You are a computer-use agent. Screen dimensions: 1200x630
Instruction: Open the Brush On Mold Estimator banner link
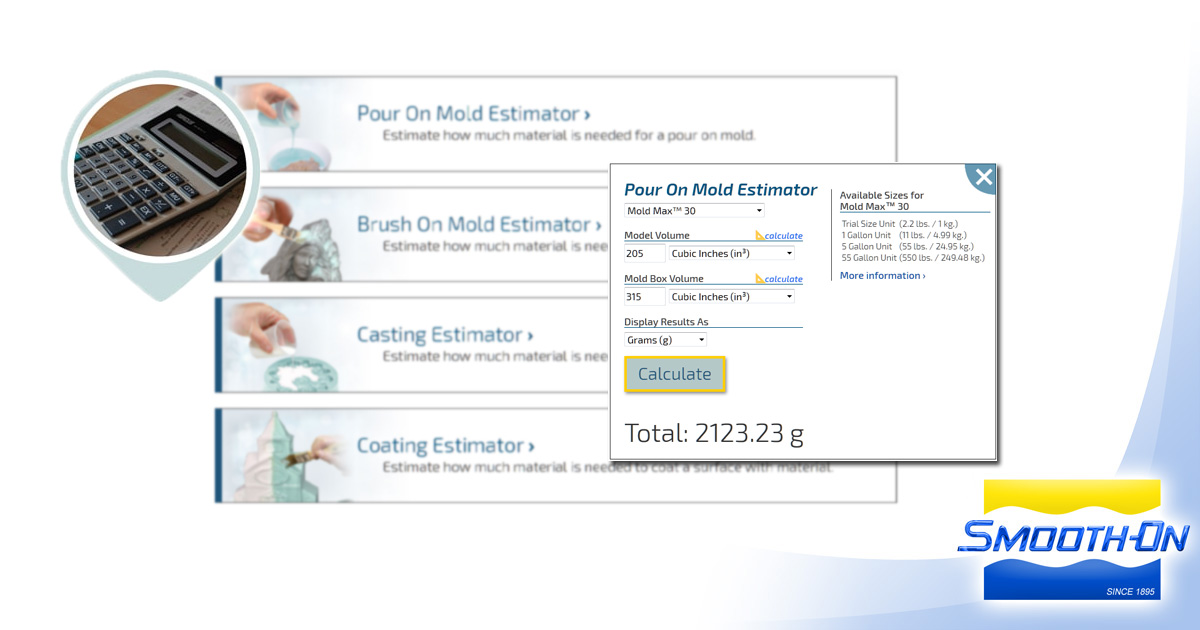click(479, 225)
